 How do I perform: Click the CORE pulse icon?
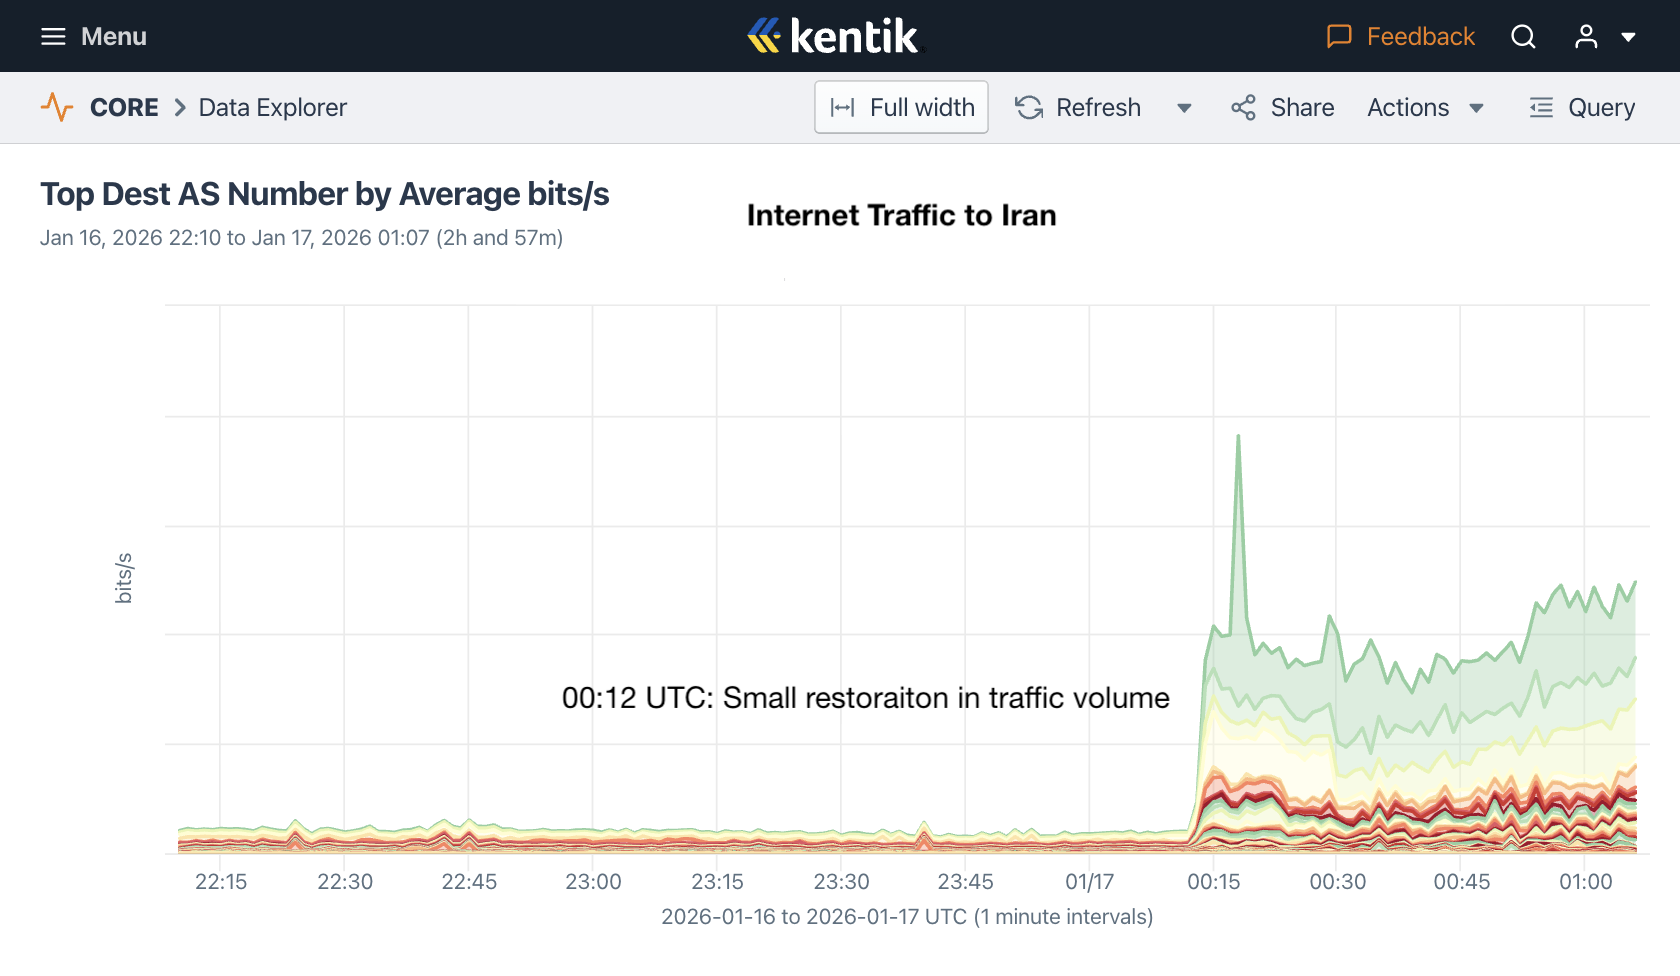pyautogui.click(x=57, y=107)
